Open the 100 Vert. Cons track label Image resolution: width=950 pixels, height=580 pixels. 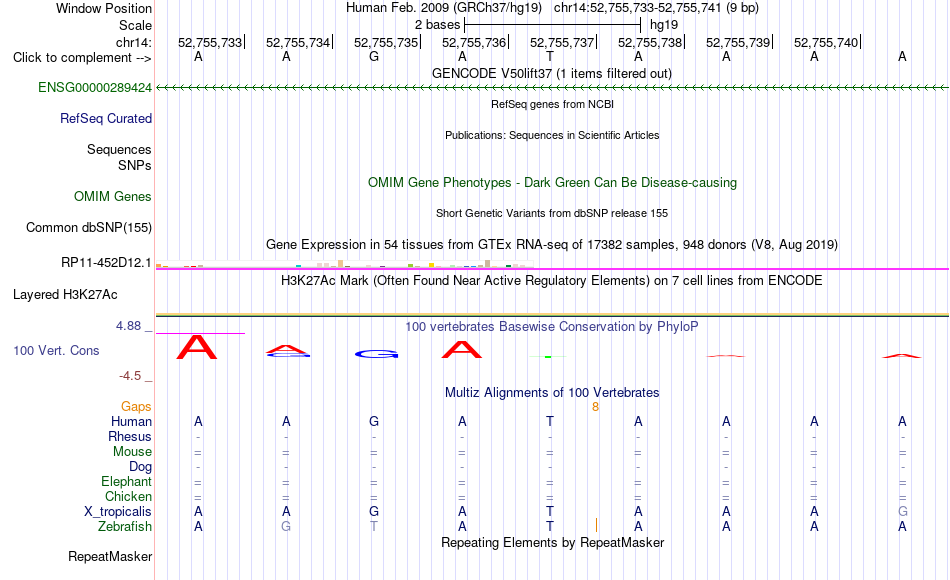[56, 350]
